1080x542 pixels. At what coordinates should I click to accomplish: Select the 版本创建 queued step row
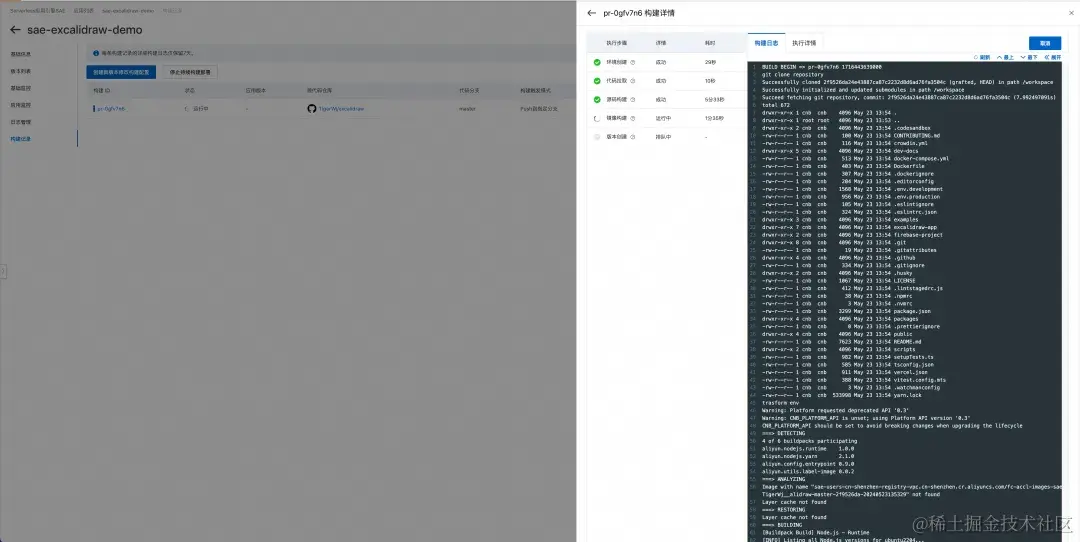click(665, 137)
